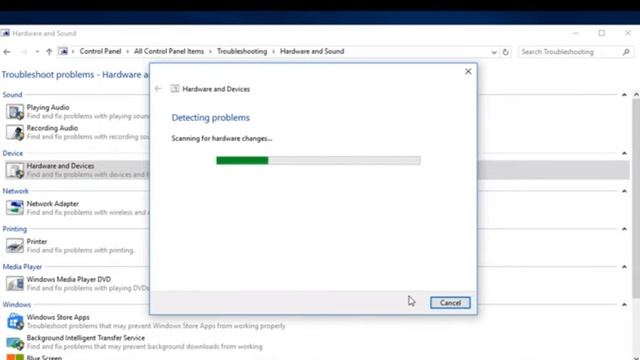
Task: Open recent locations dropdown arrow
Action: click(37, 52)
